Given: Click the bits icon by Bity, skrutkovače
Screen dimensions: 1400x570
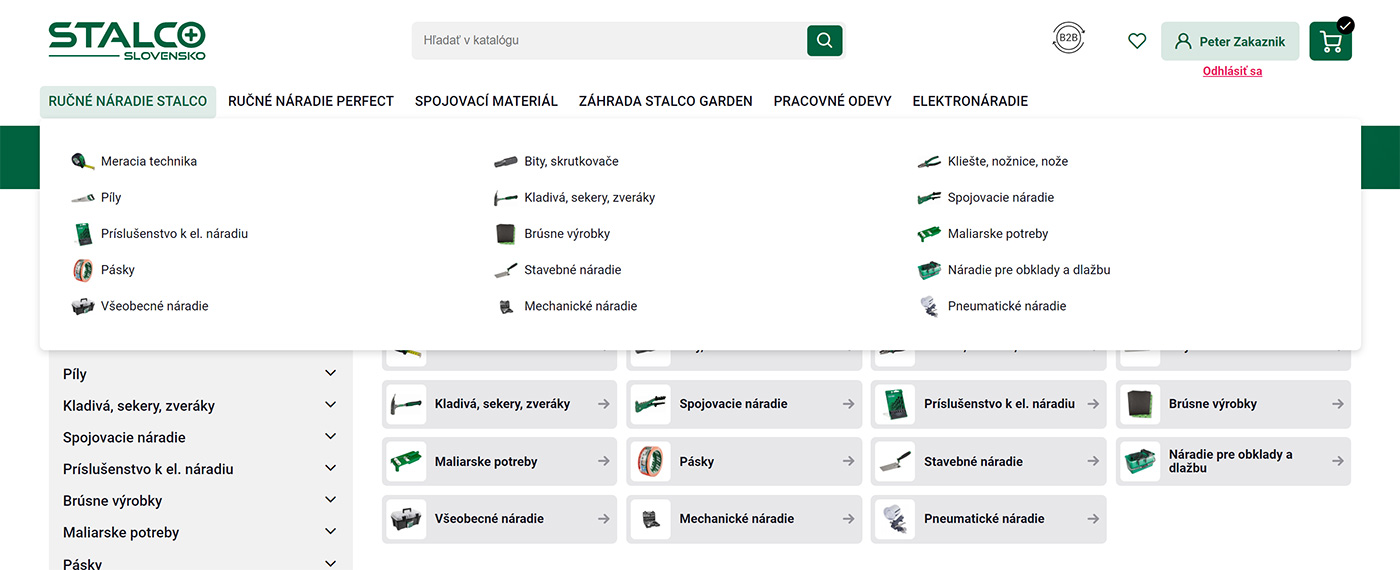Looking at the screenshot, I should [506, 162].
